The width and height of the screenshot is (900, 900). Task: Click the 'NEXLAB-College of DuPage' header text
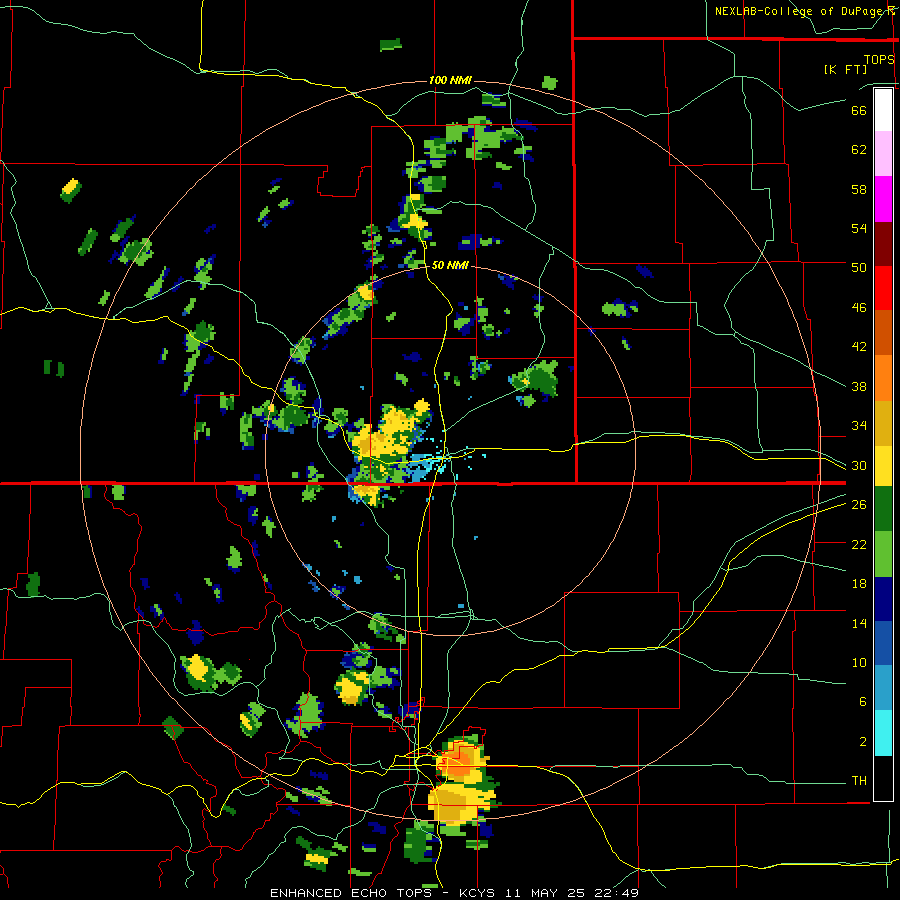pyautogui.click(x=799, y=11)
